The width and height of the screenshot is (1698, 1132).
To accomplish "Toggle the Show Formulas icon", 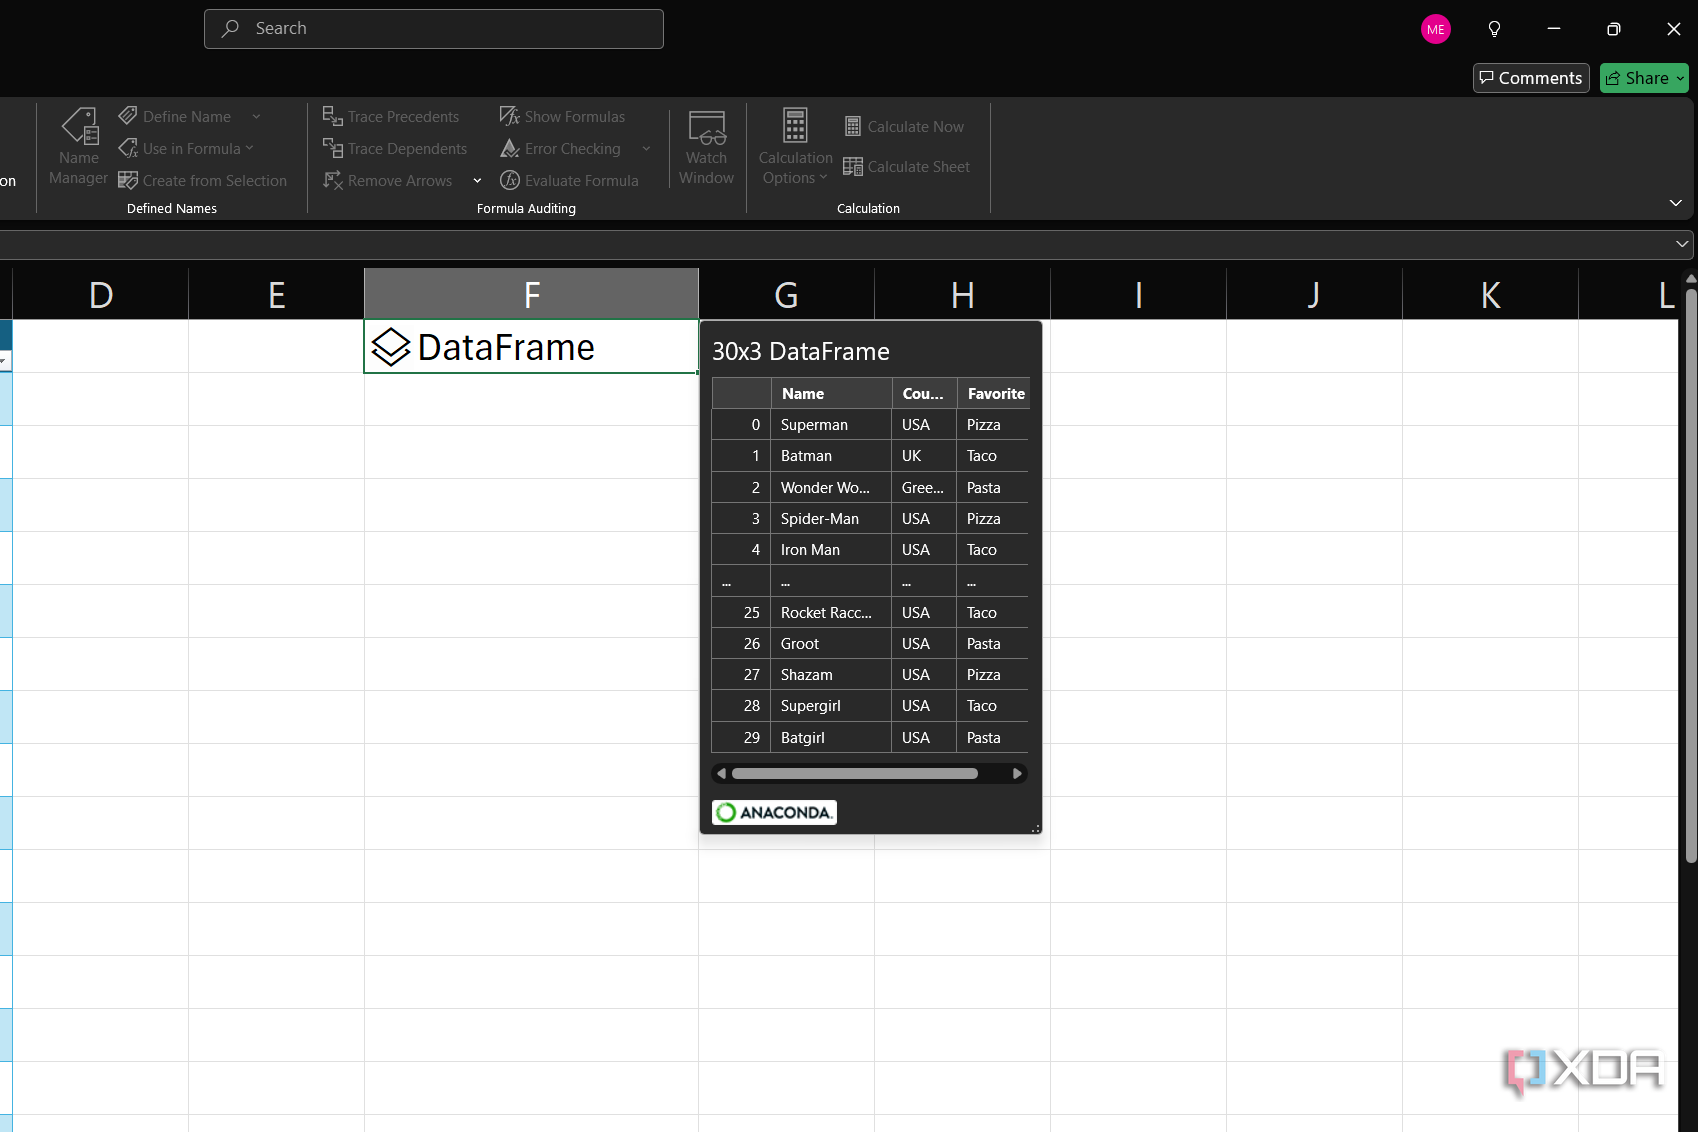I will coord(510,116).
